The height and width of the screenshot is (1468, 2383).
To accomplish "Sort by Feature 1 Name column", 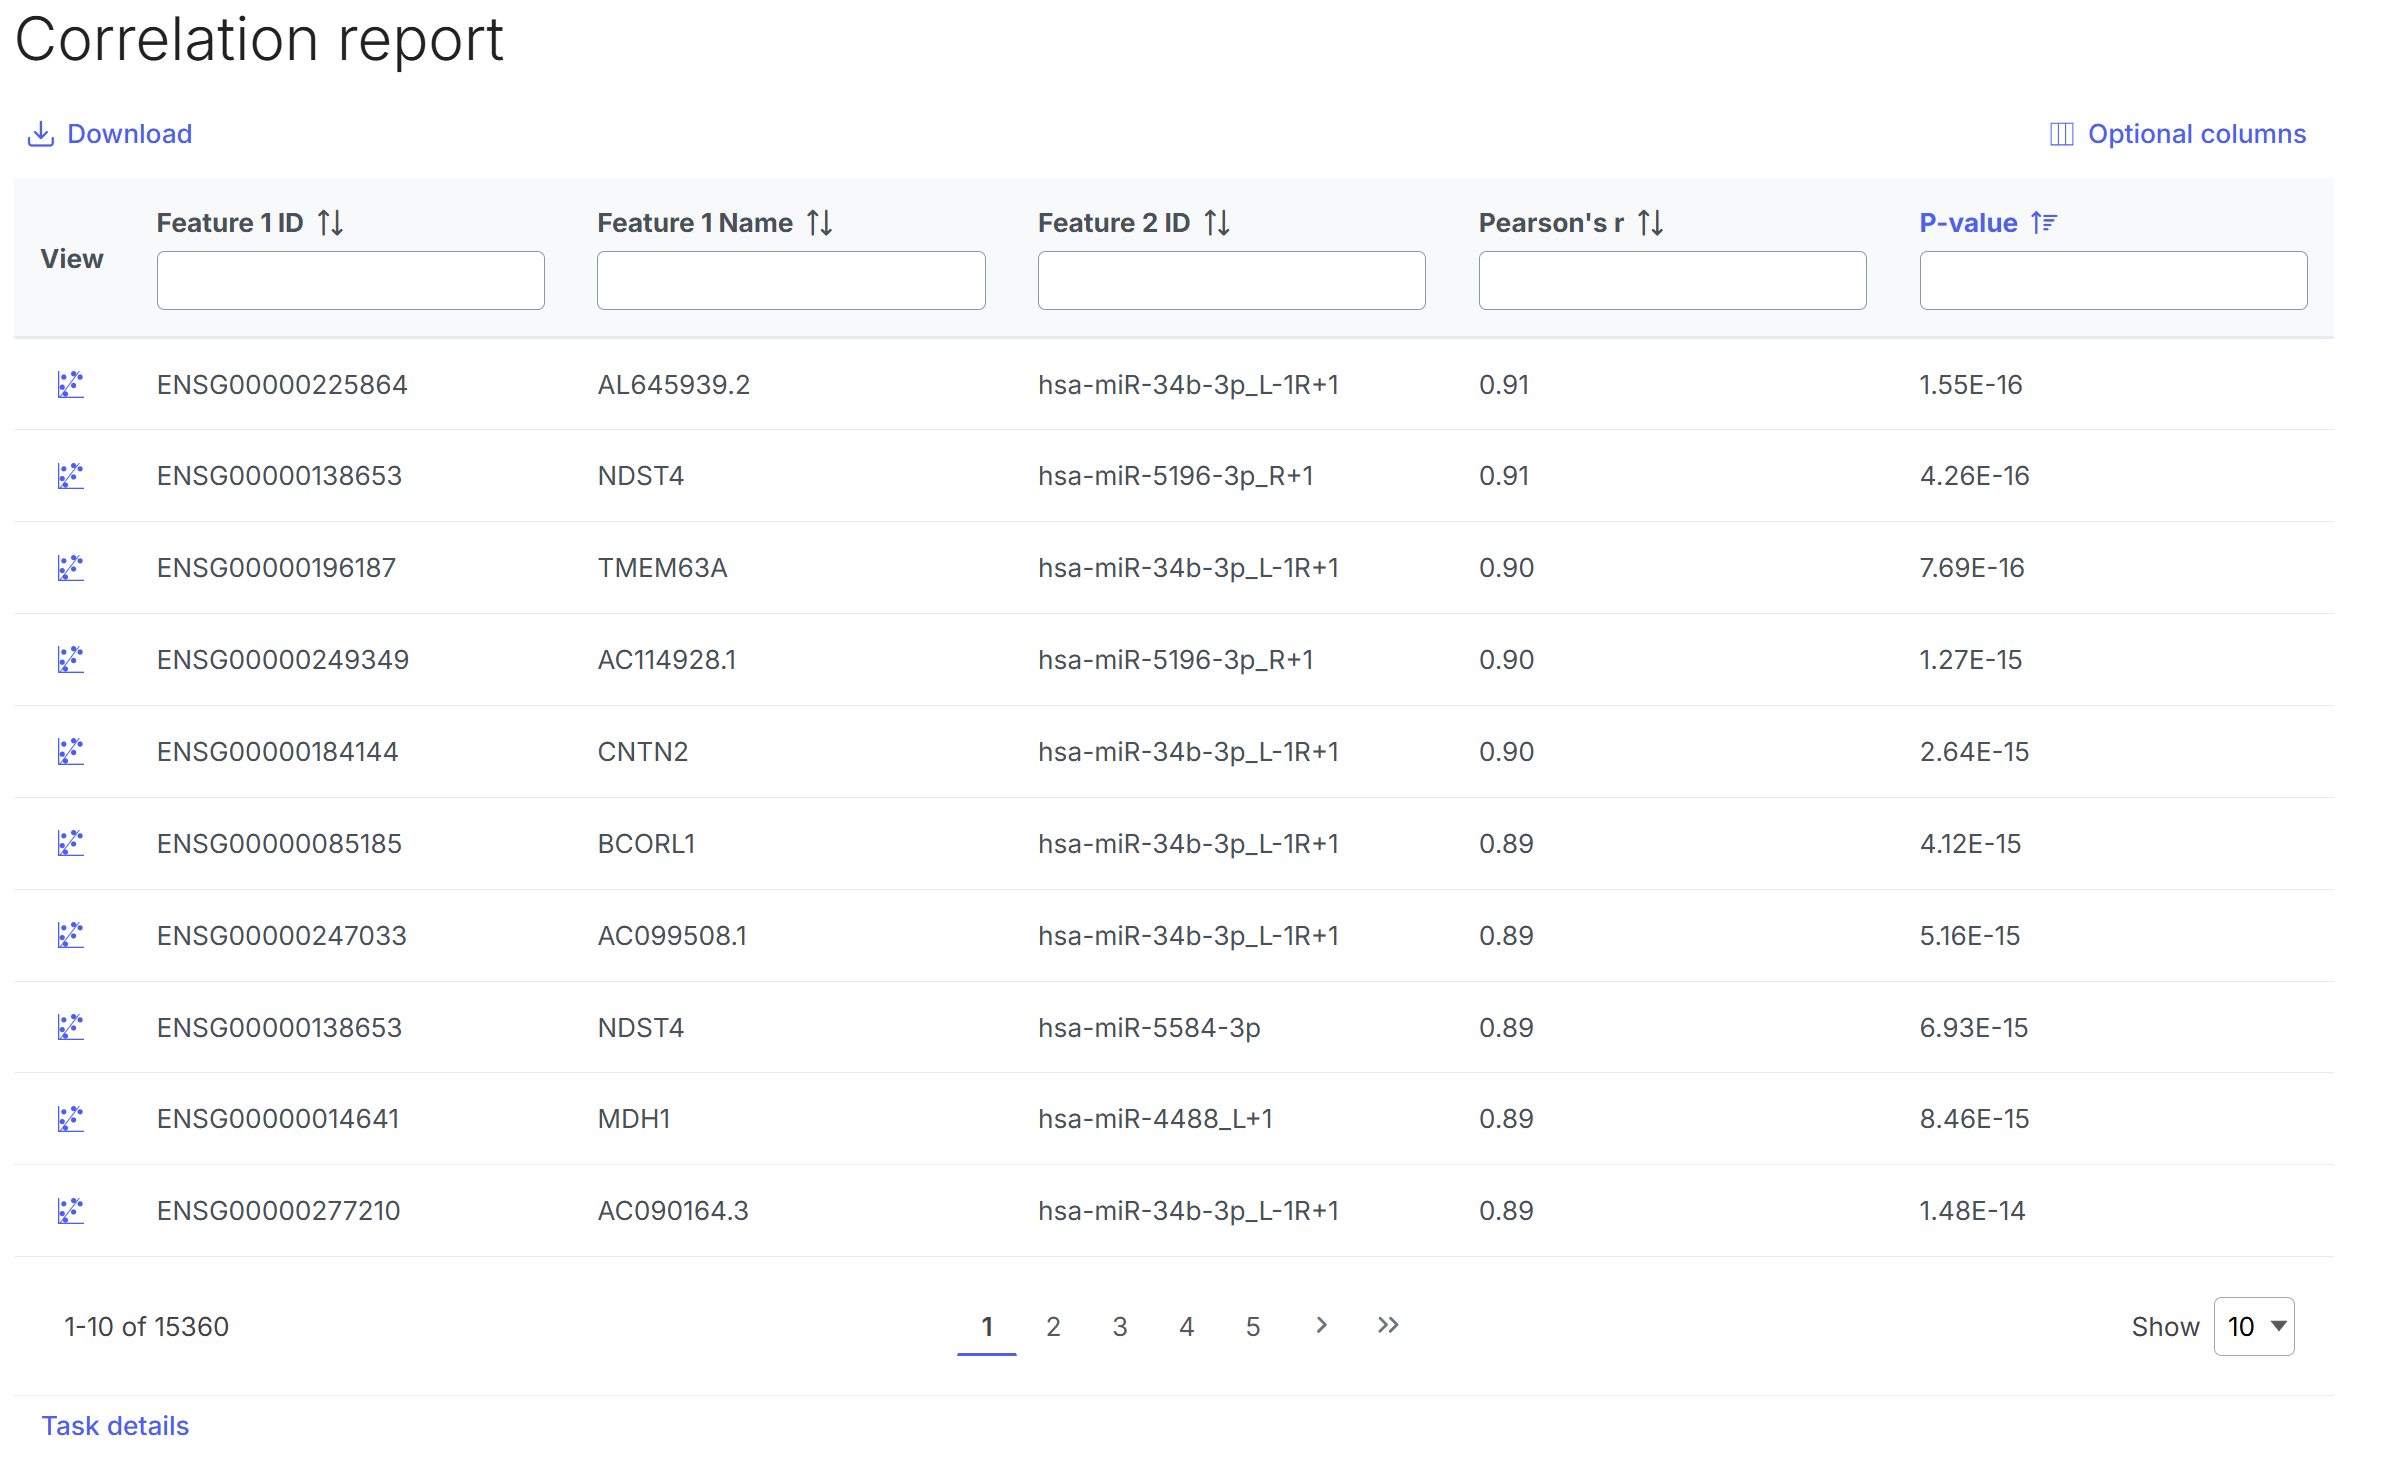I will (820, 223).
